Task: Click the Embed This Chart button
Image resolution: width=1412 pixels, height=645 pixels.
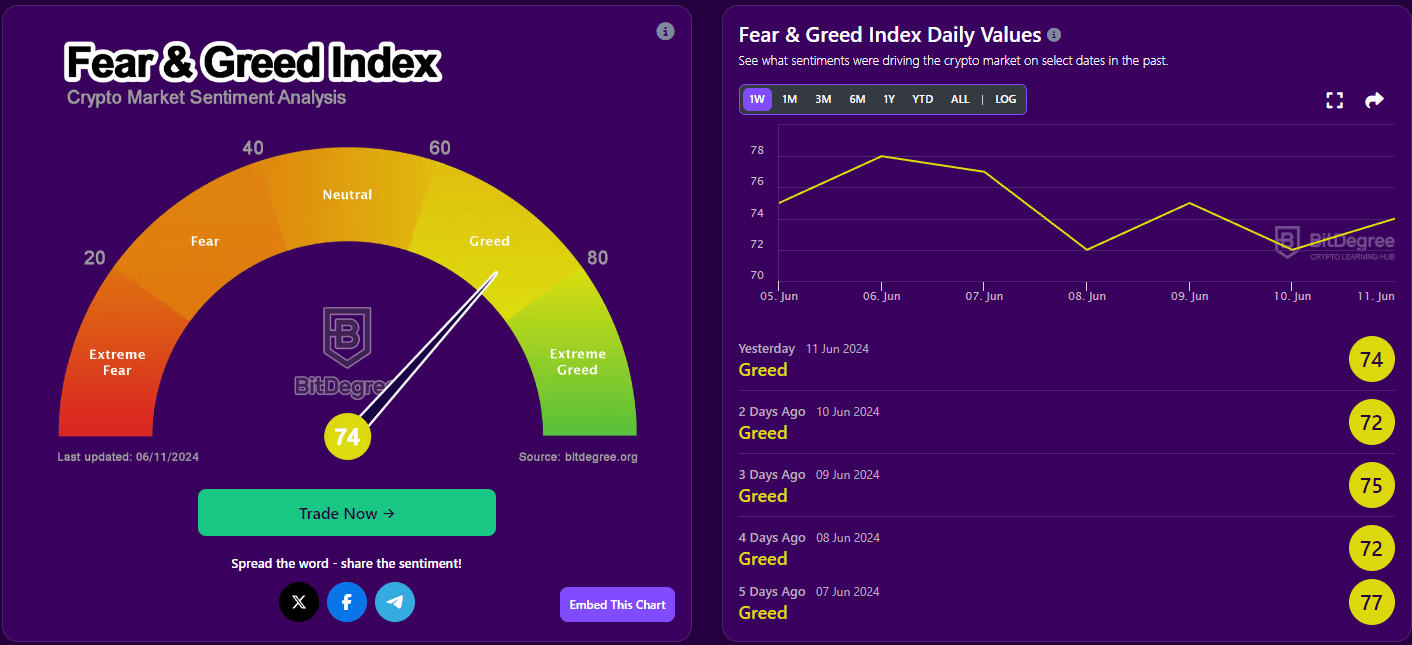Action: click(617, 605)
